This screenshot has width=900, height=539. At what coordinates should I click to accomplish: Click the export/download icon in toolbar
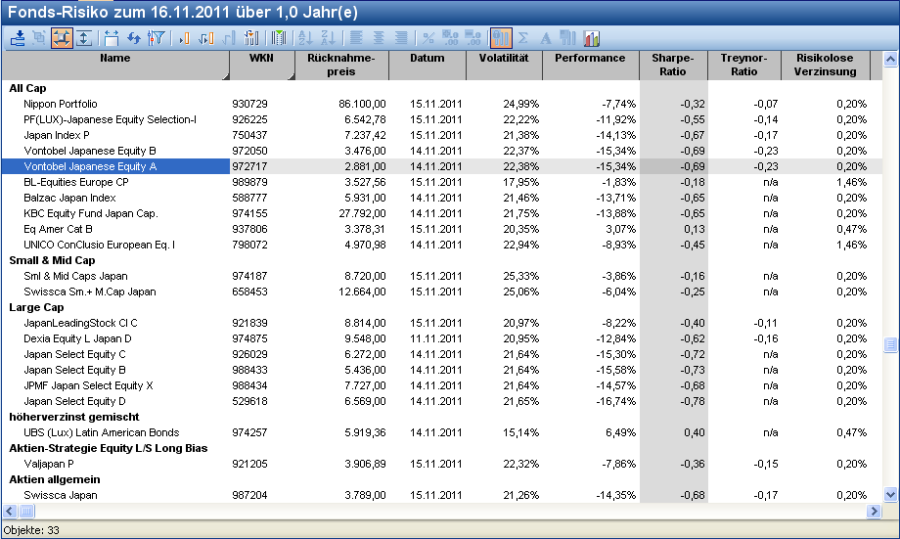[x=18, y=38]
